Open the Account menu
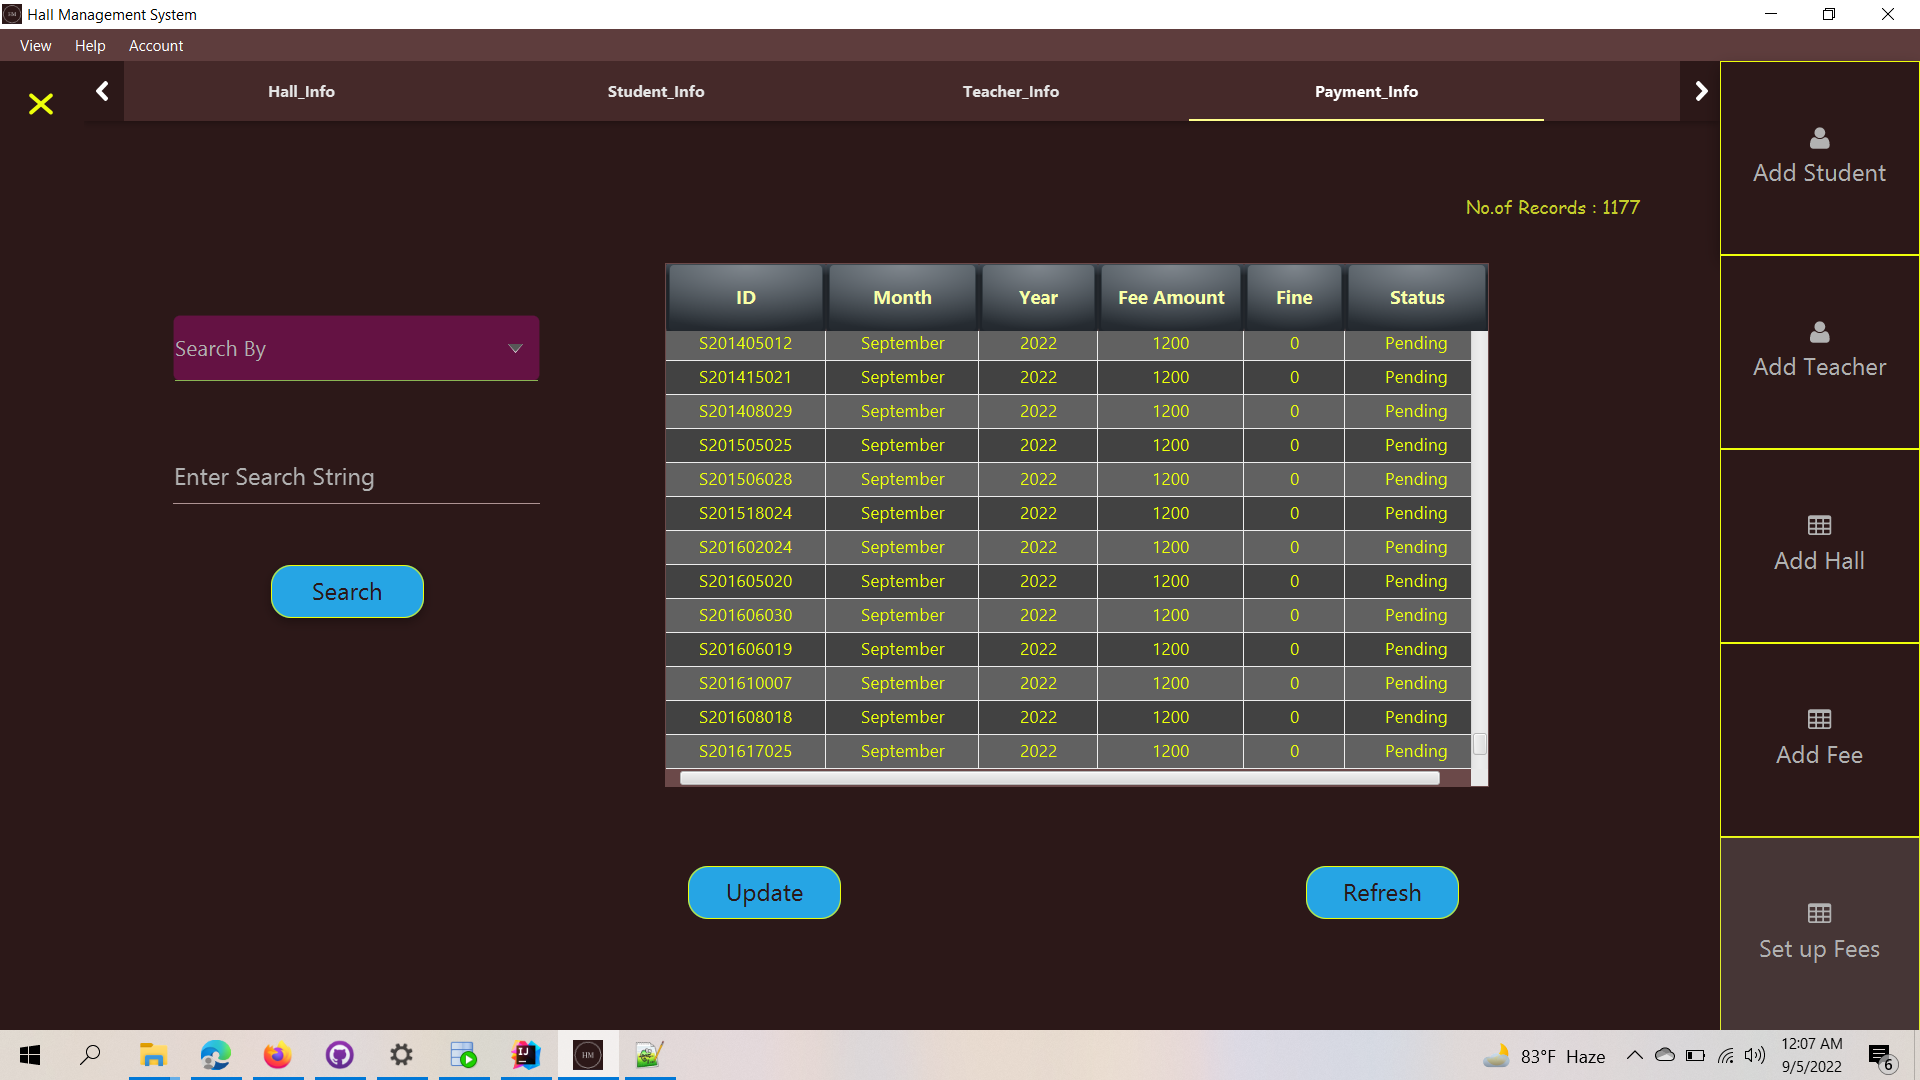The width and height of the screenshot is (1920, 1080). [x=156, y=46]
